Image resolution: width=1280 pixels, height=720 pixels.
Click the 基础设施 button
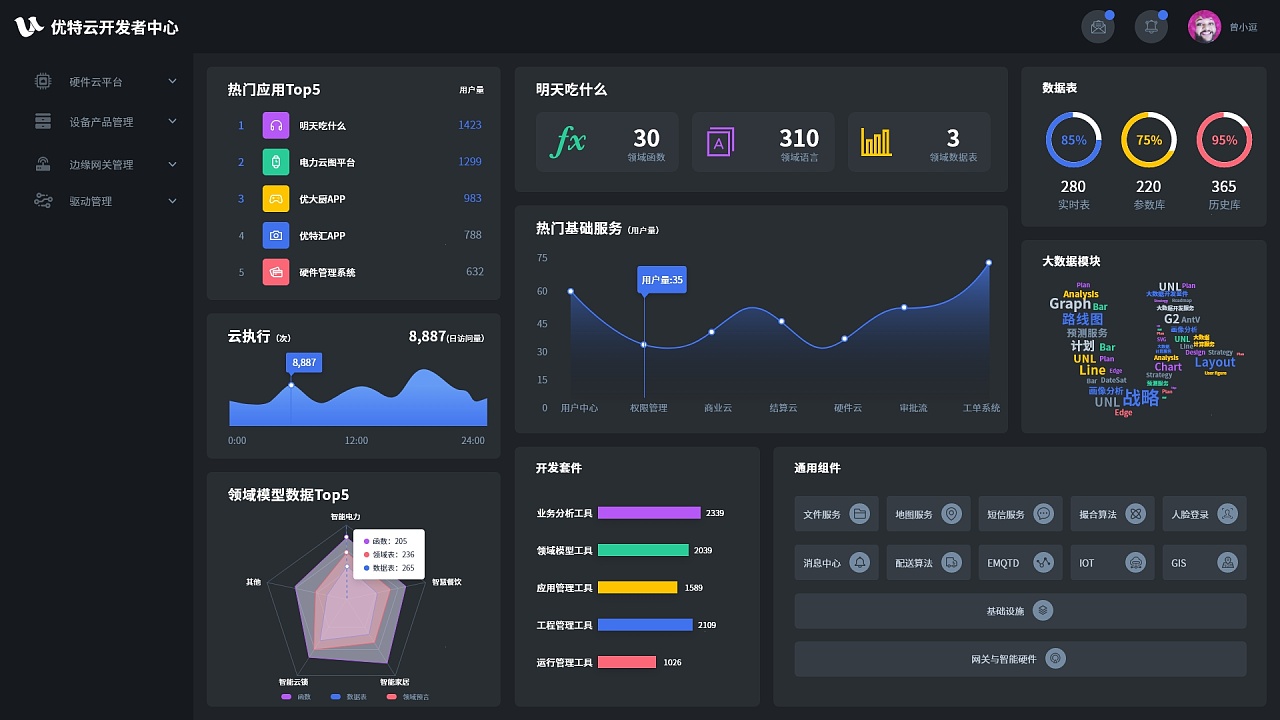coord(1020,610)
